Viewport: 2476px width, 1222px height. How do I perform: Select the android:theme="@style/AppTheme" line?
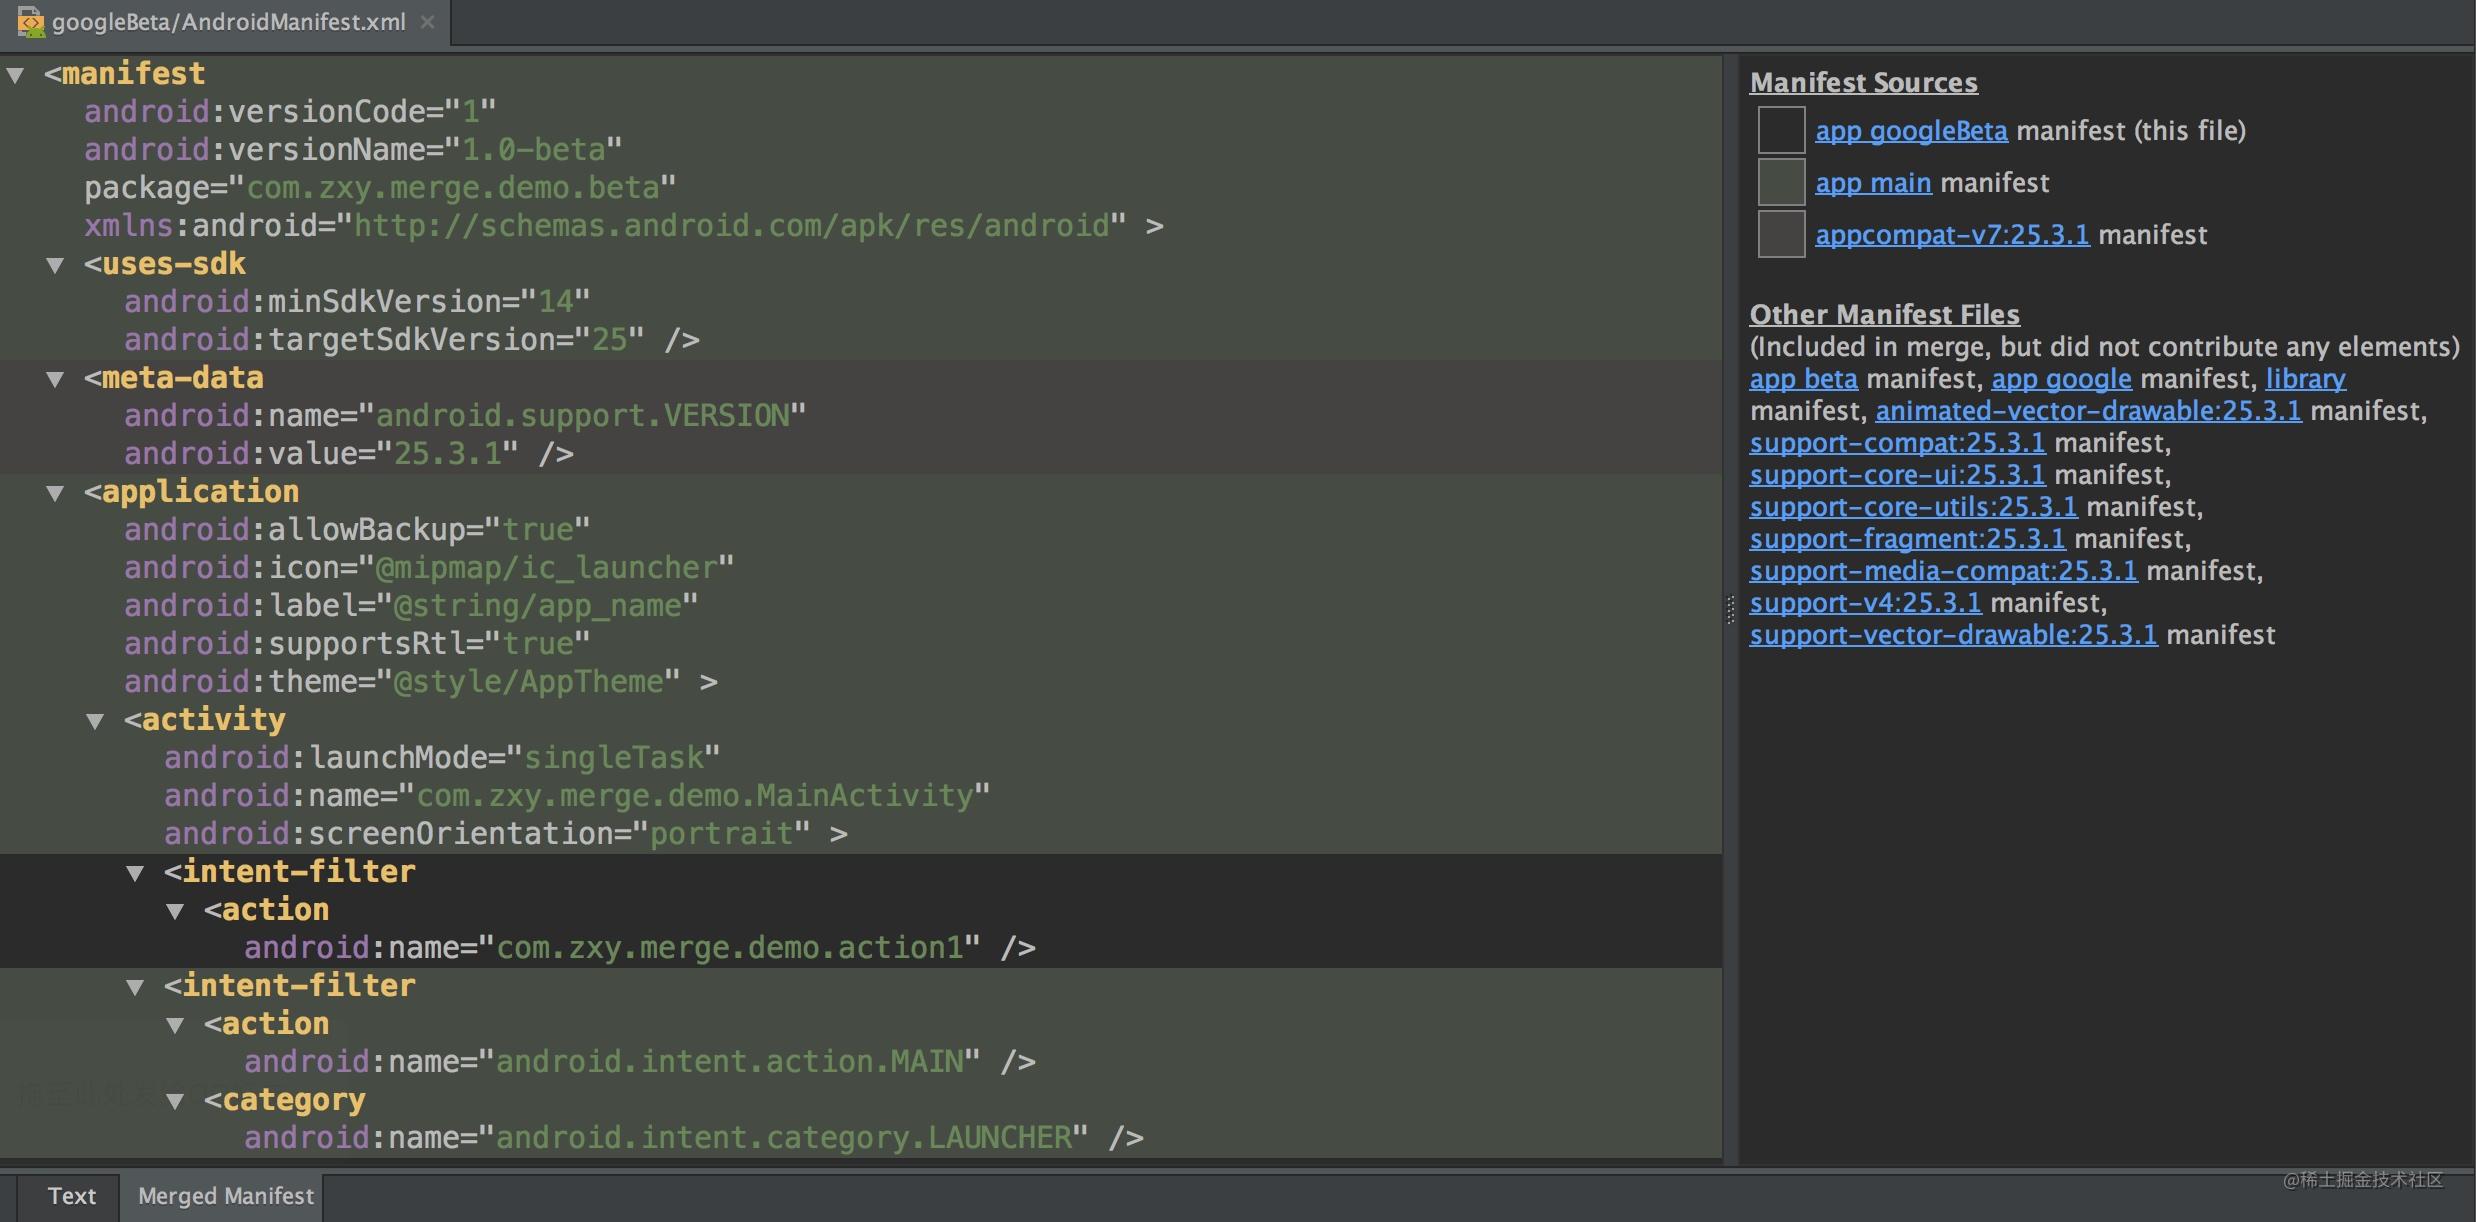coord(421,682)
